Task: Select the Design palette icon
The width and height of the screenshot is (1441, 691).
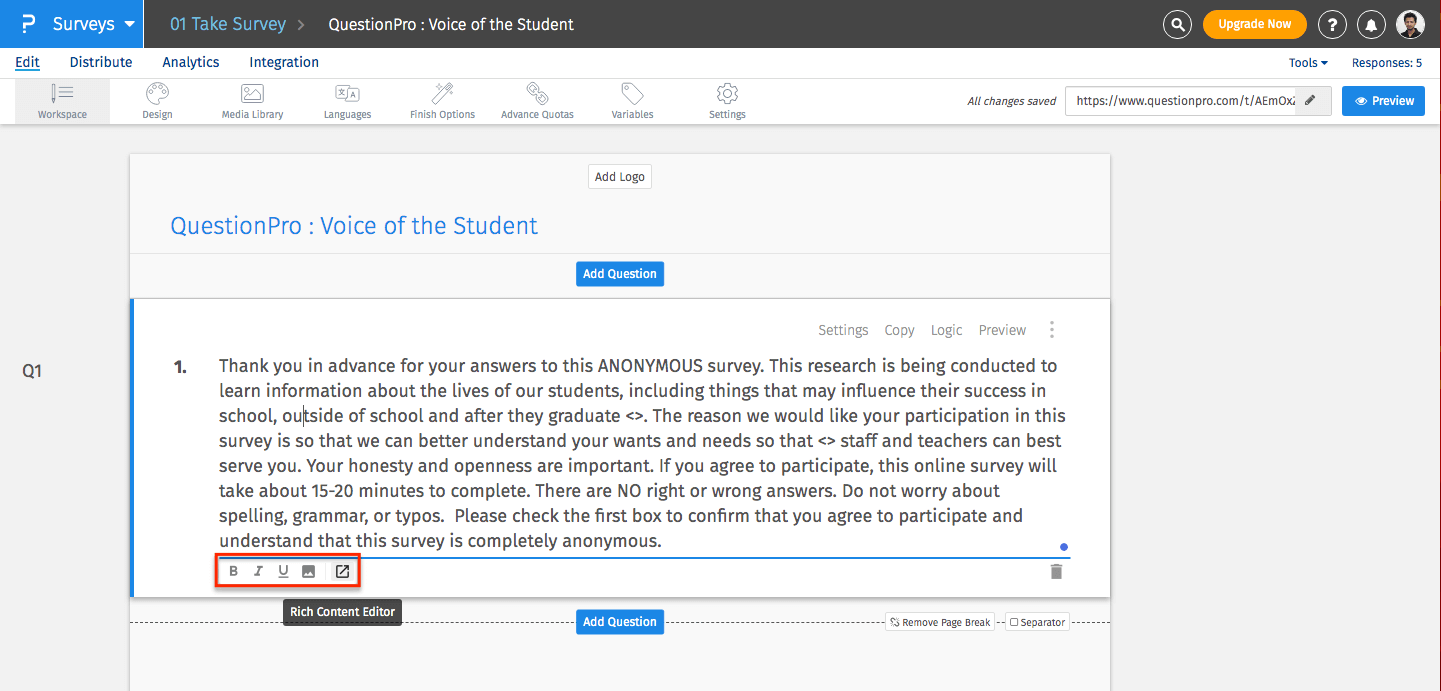Action: pos(156,100)
